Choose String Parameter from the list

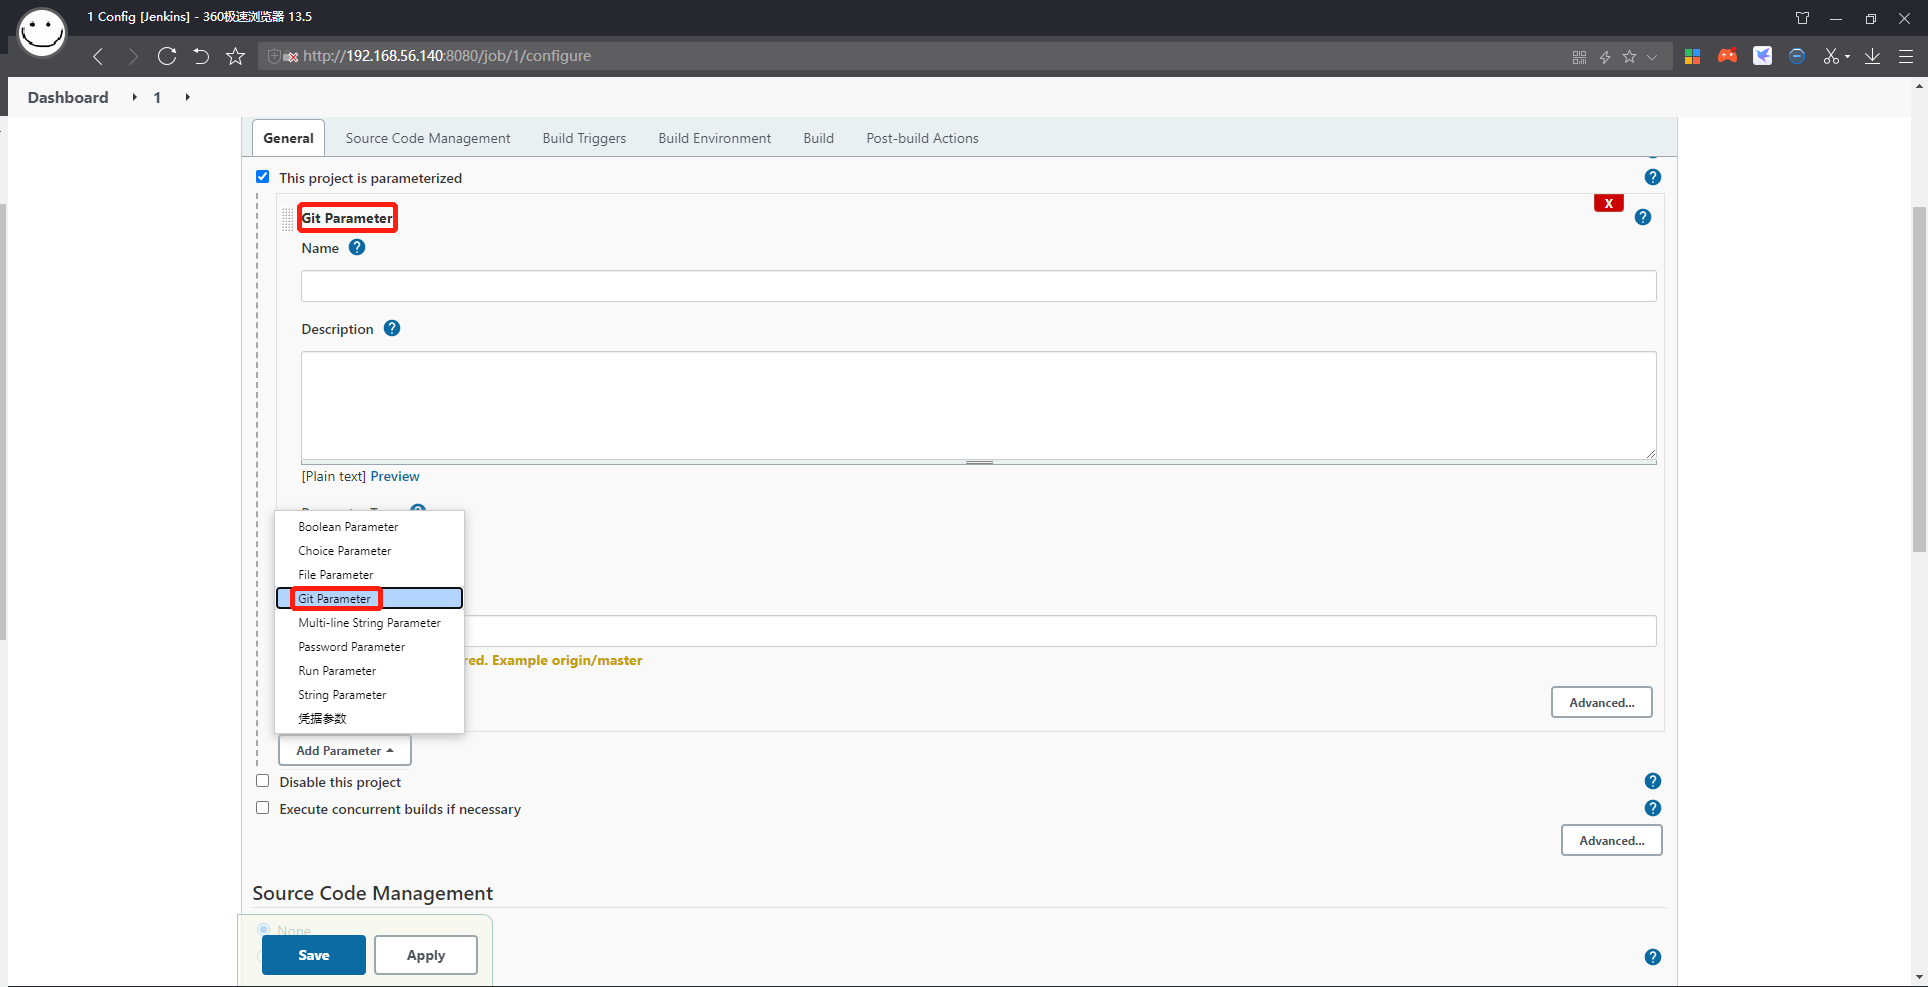click(369, 695)
